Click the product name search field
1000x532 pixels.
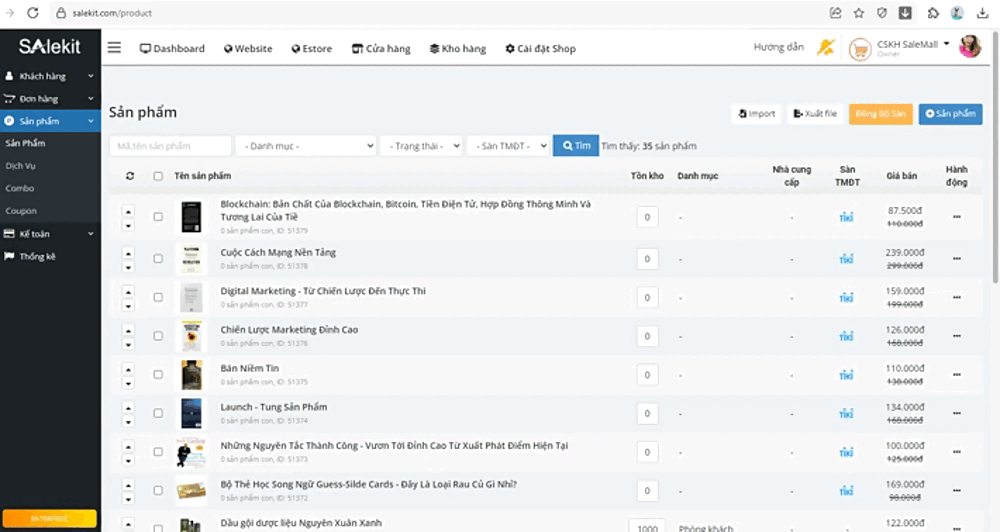pos(170,146)
